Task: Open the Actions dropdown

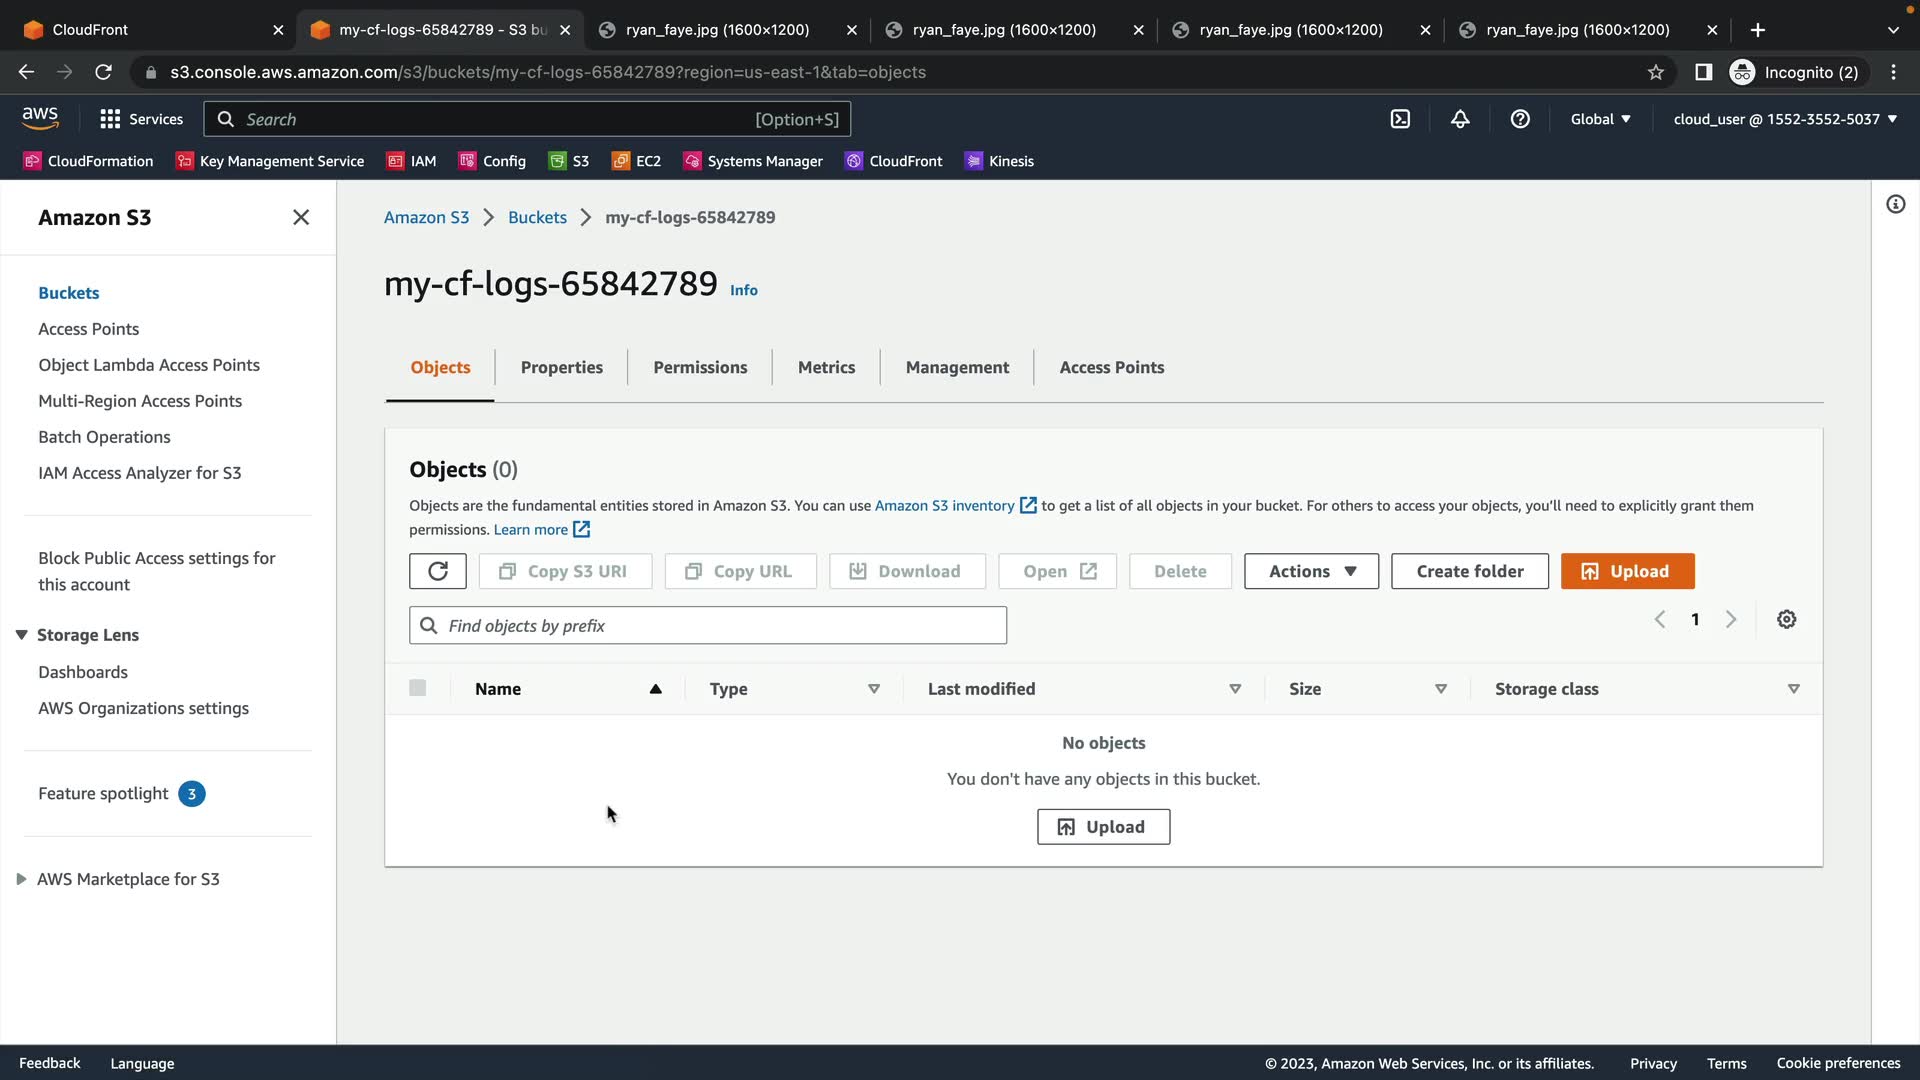Action: click(x=1311, y=571)
